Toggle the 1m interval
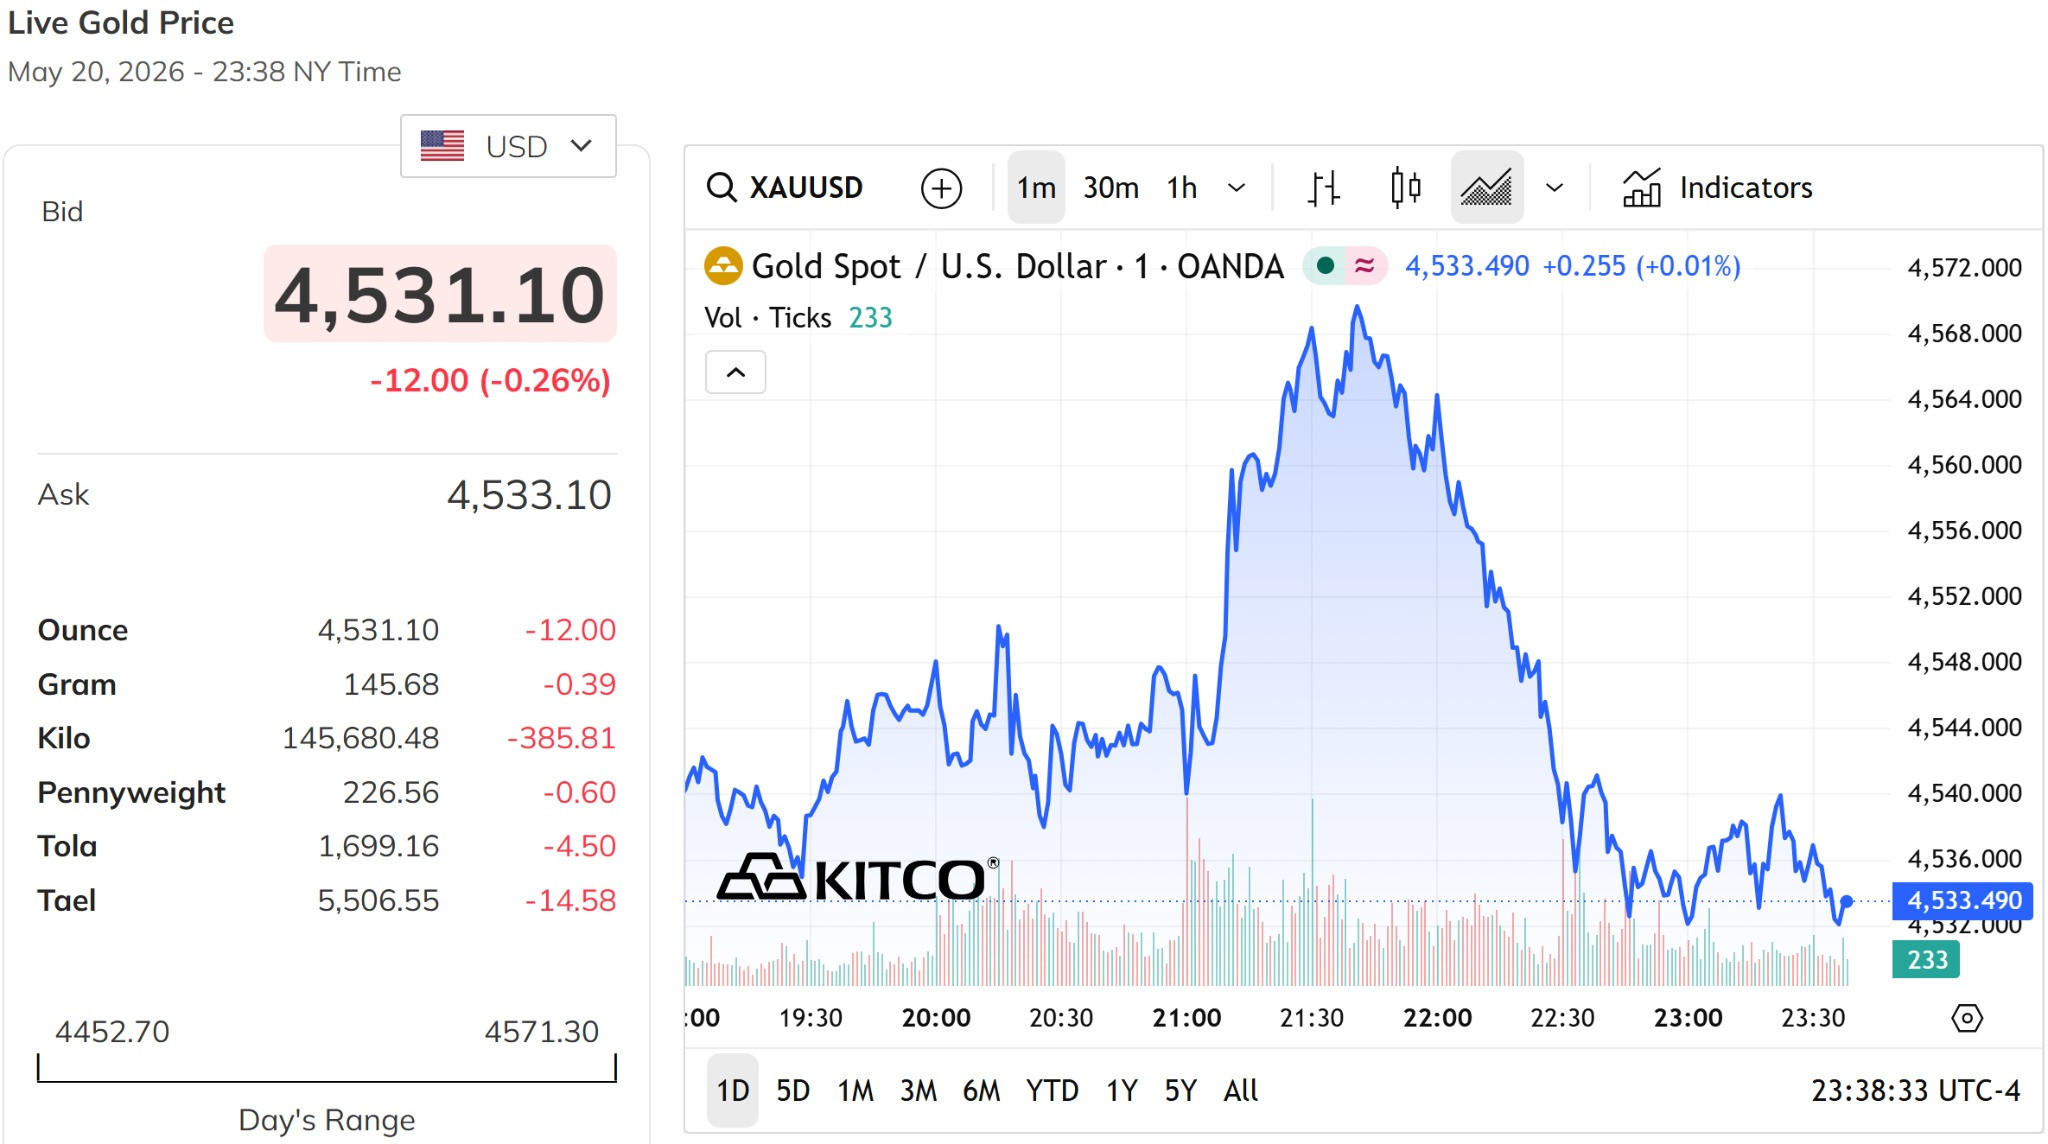2048x1144 pixels. click(1036, 188)
